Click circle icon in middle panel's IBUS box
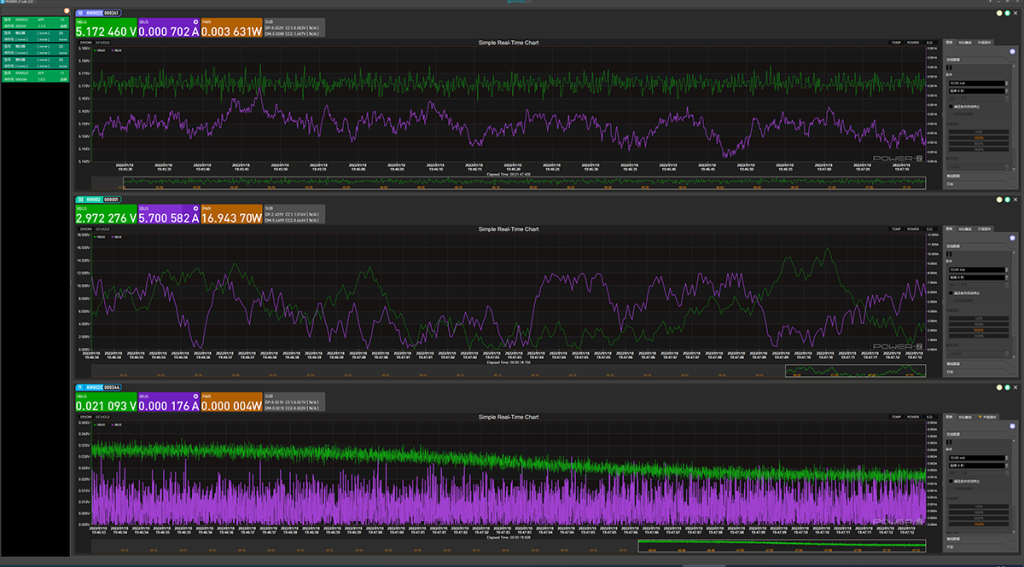Viewport: 1024px width, 567px height. (195, 208)
